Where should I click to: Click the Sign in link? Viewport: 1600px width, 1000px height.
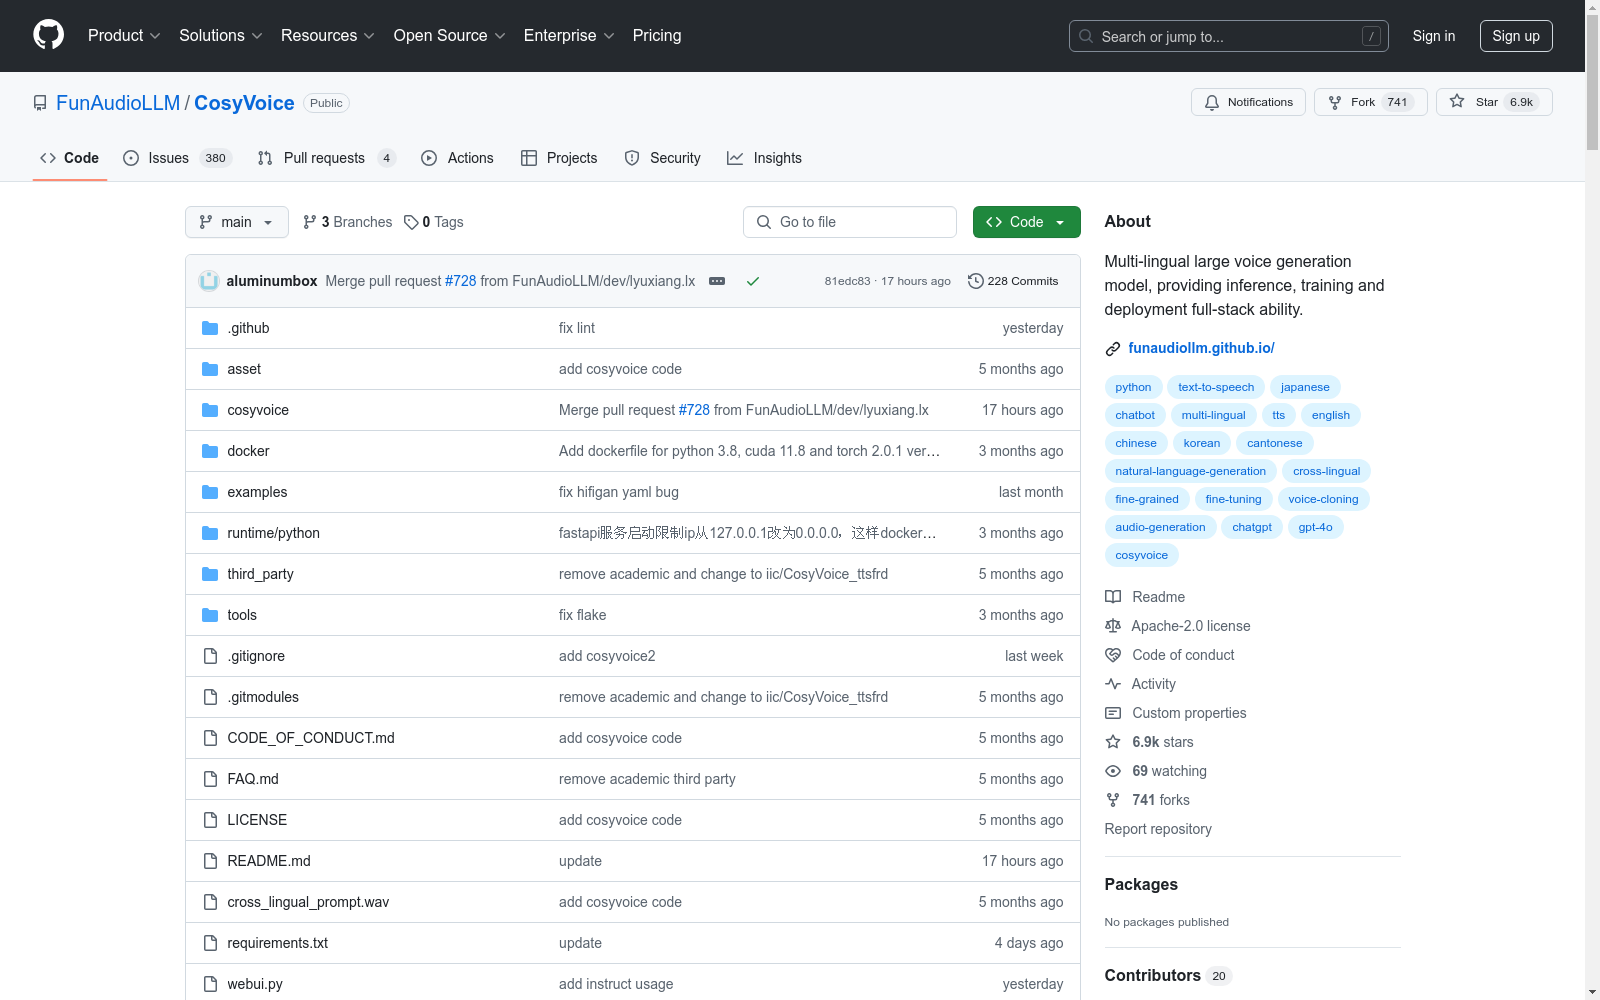click(1434, 36)
